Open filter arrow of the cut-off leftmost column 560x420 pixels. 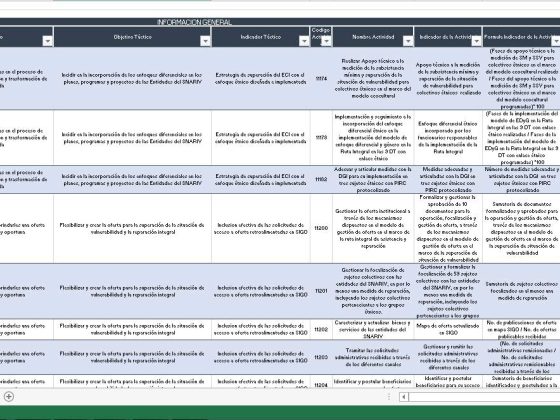click(x=48, y=41)
